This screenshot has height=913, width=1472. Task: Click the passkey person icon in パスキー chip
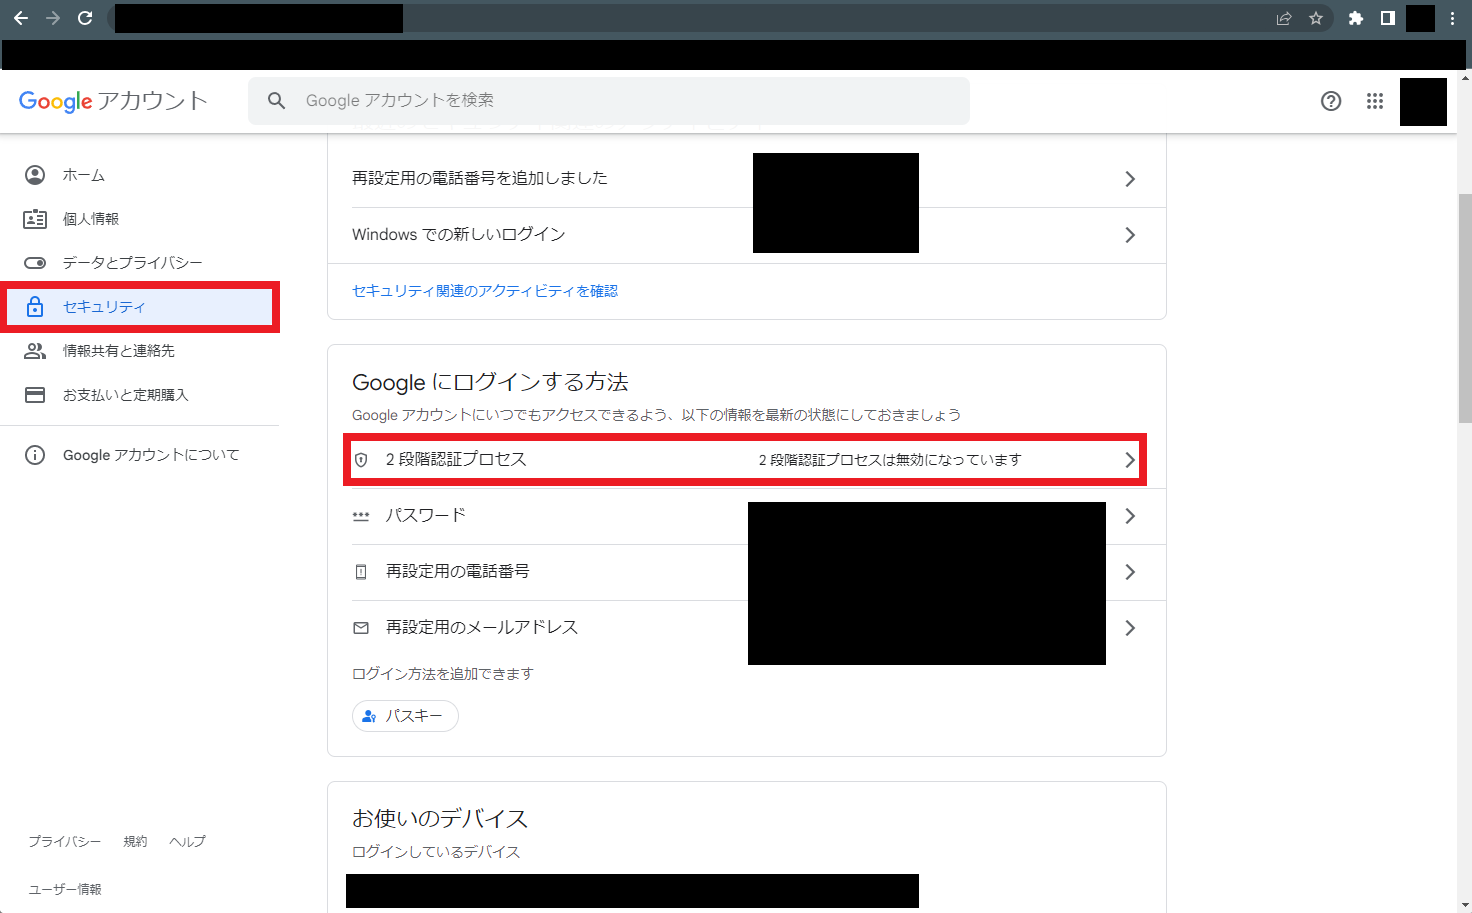coord(369,716)
